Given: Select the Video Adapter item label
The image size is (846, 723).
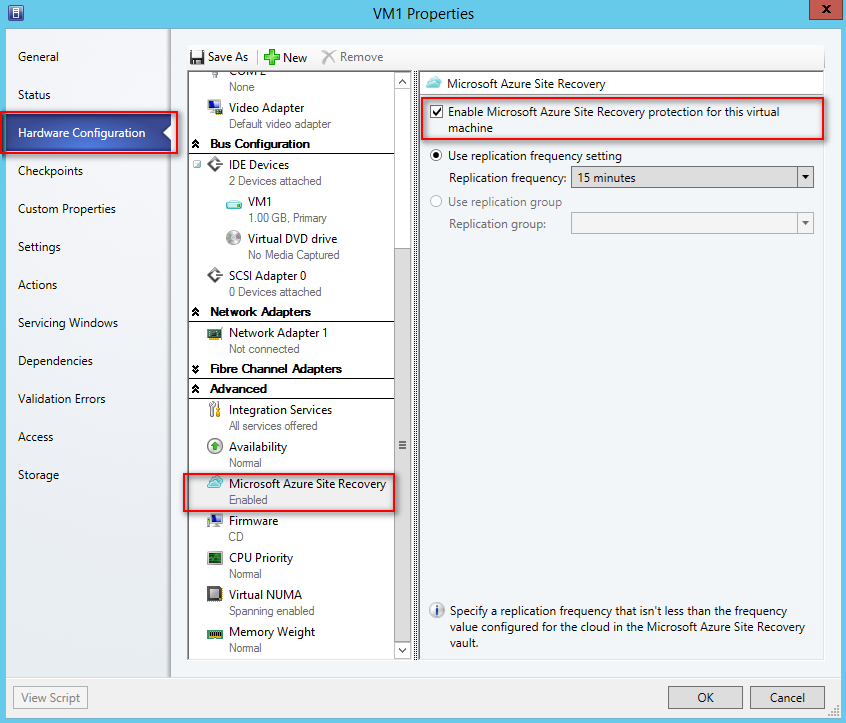Looking at the screenshot, I should [x=267, y=107].
